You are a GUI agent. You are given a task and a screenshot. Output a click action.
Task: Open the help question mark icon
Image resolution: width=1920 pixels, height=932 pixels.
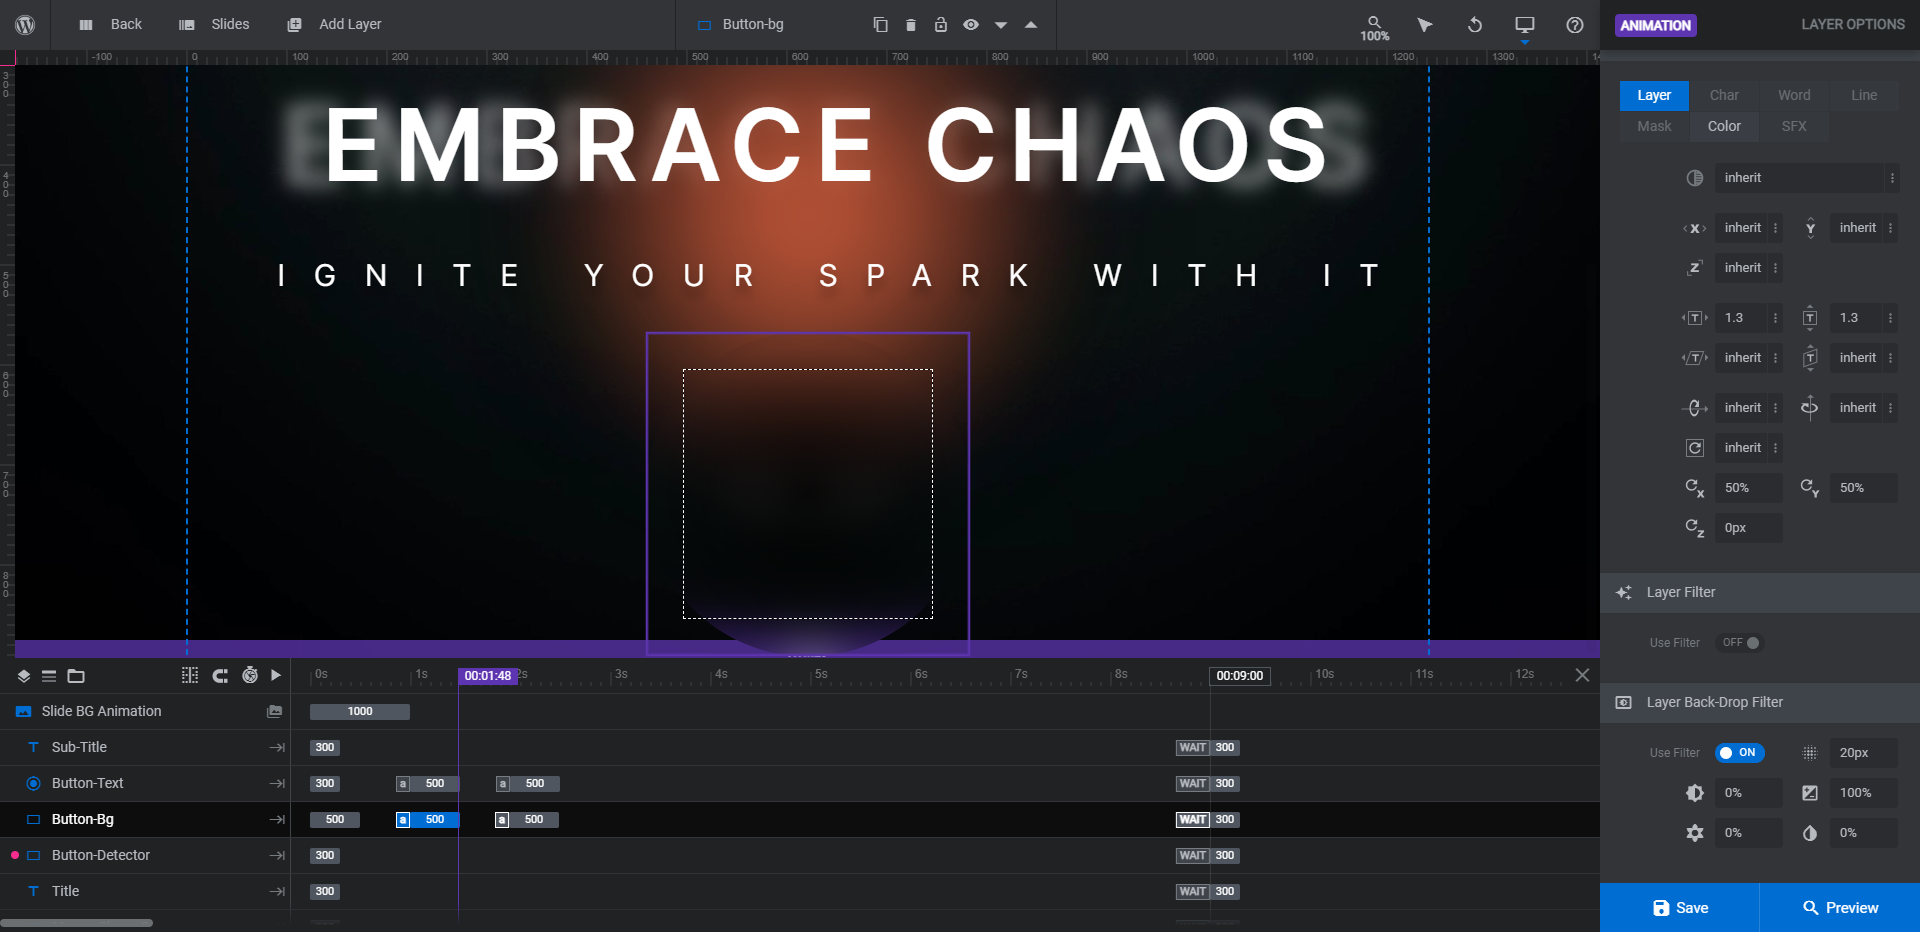[x=1575, y=25]
